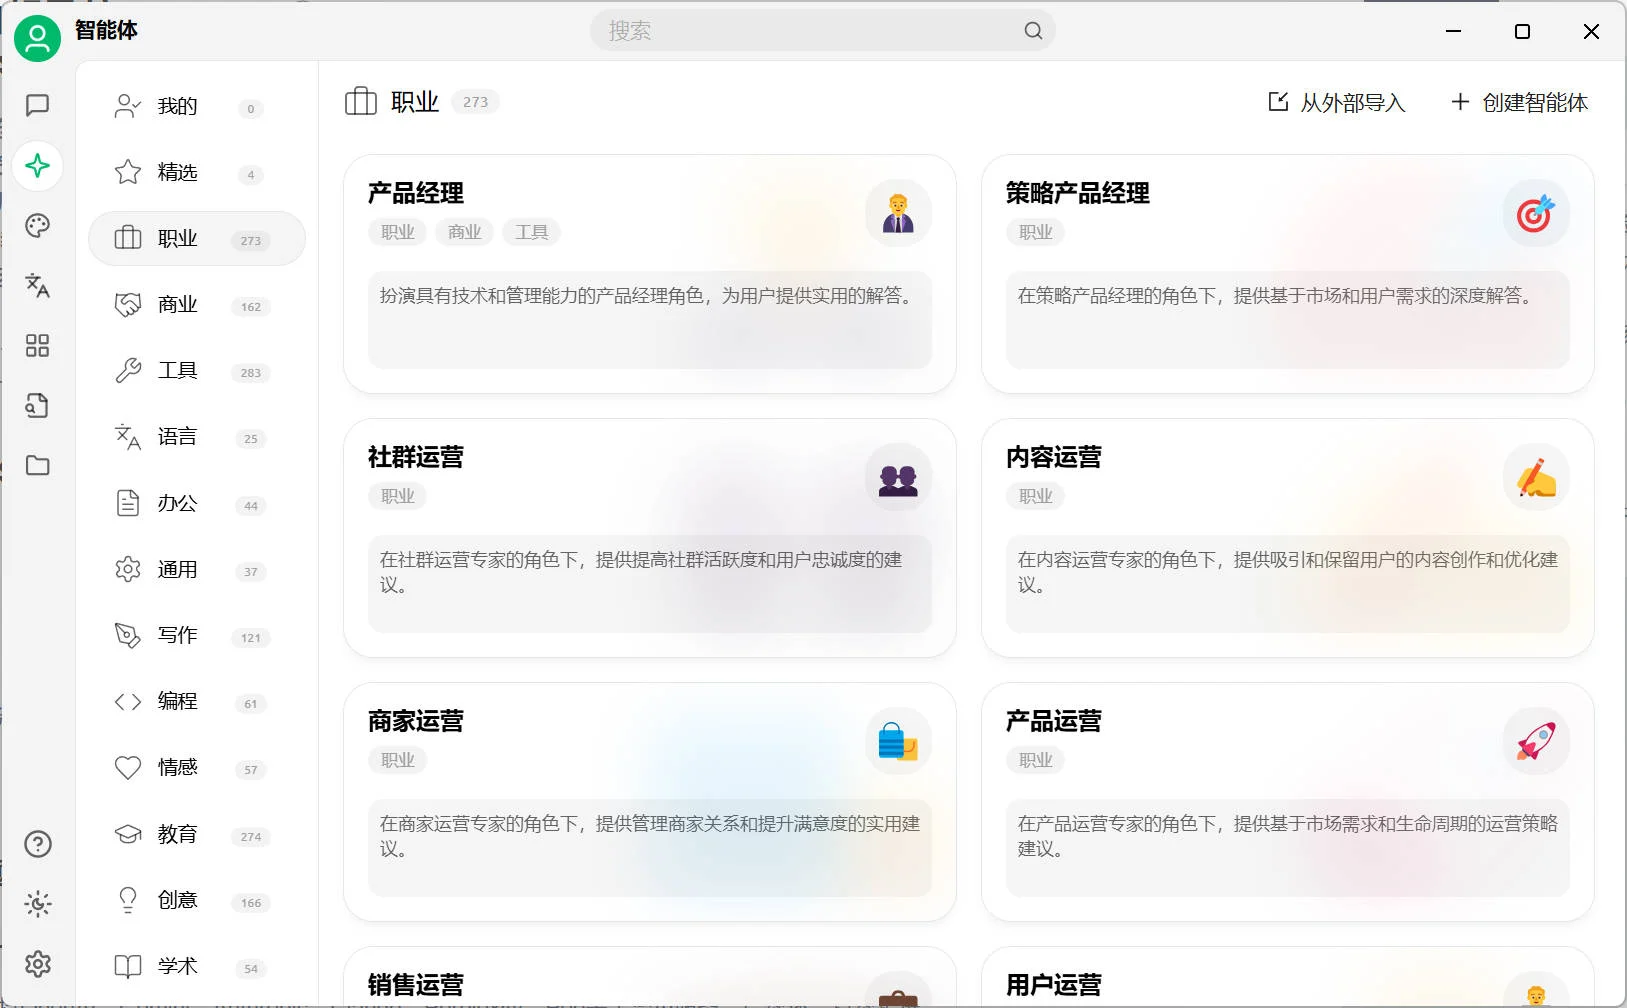Image resolution: width=1627 pixels, height=1008 pixels.
Task: Select the 情感 category
Action: click(196, 767)
